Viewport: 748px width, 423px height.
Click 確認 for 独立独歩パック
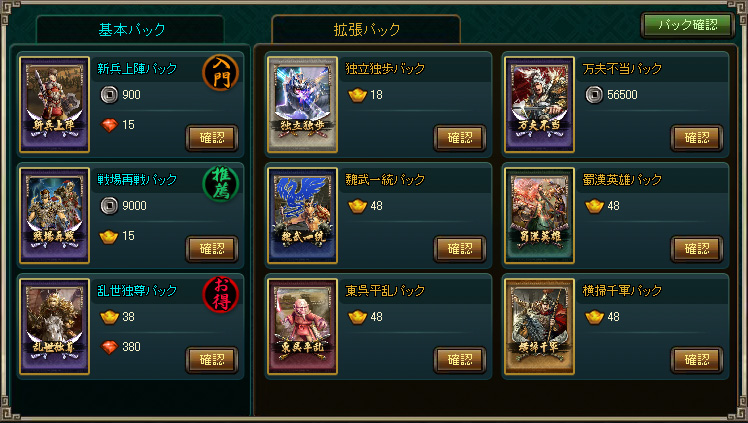(460, 138)
